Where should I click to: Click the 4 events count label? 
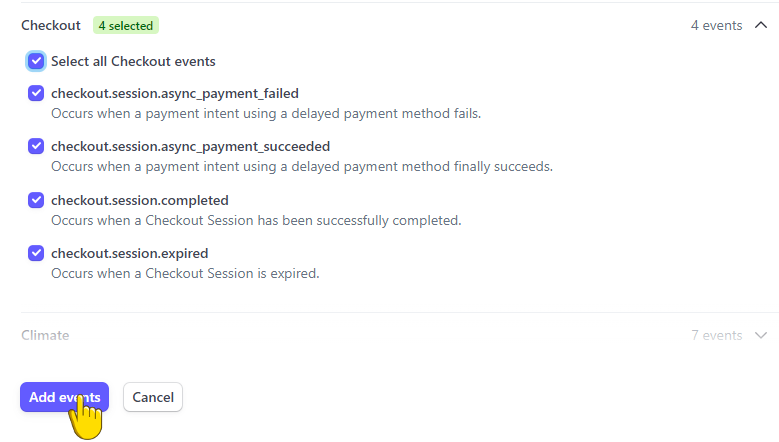(716, 25)
